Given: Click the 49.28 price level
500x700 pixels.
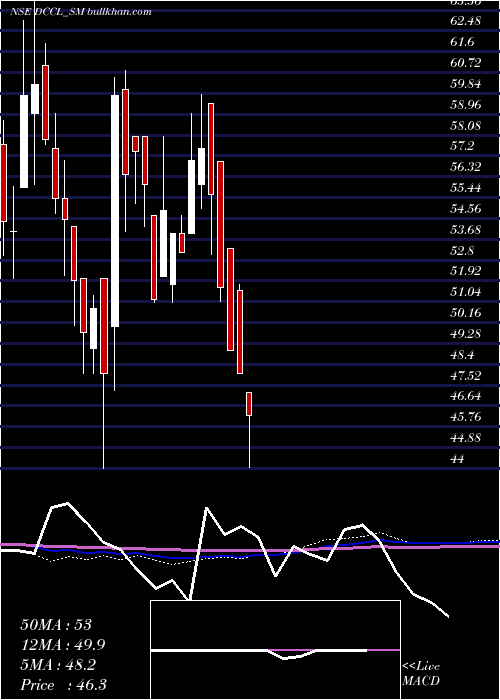Looking at the screenshot, I should point(466,333).
